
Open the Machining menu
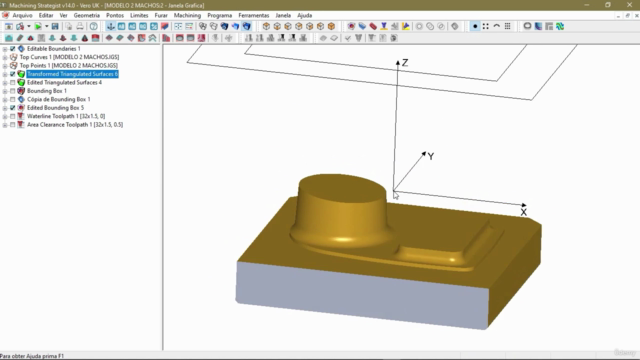(187, 16)
